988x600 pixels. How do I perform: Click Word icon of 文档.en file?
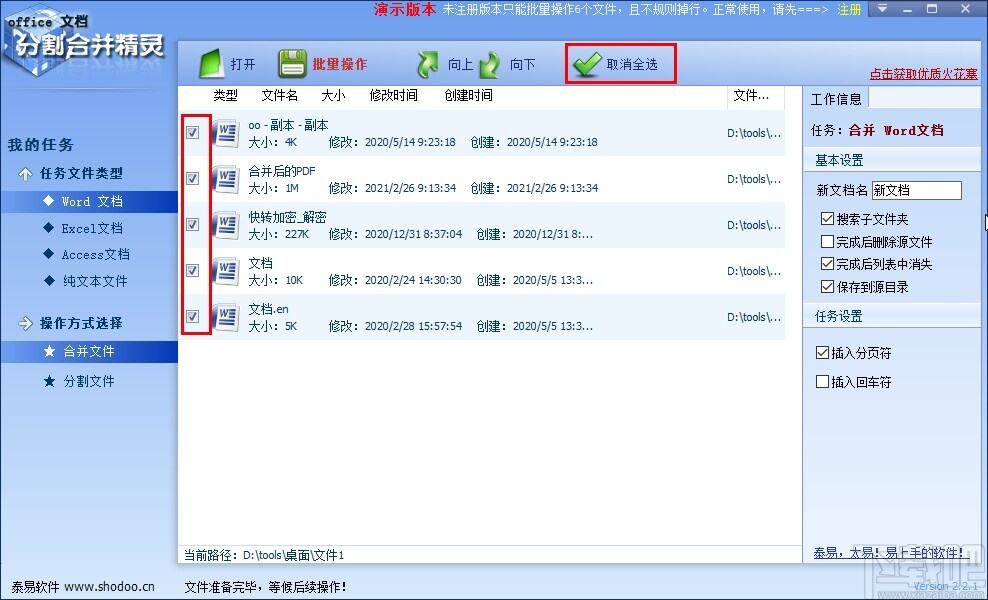pyautogui.click(x=226, y=317)
